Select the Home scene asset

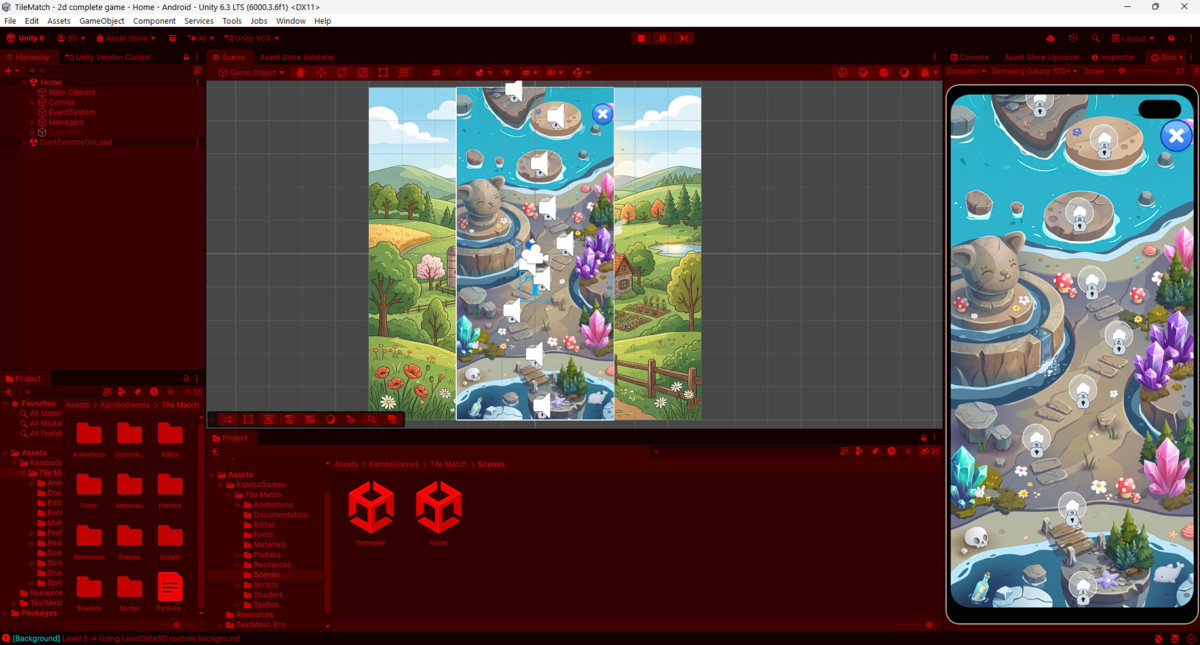click(438, 512)
